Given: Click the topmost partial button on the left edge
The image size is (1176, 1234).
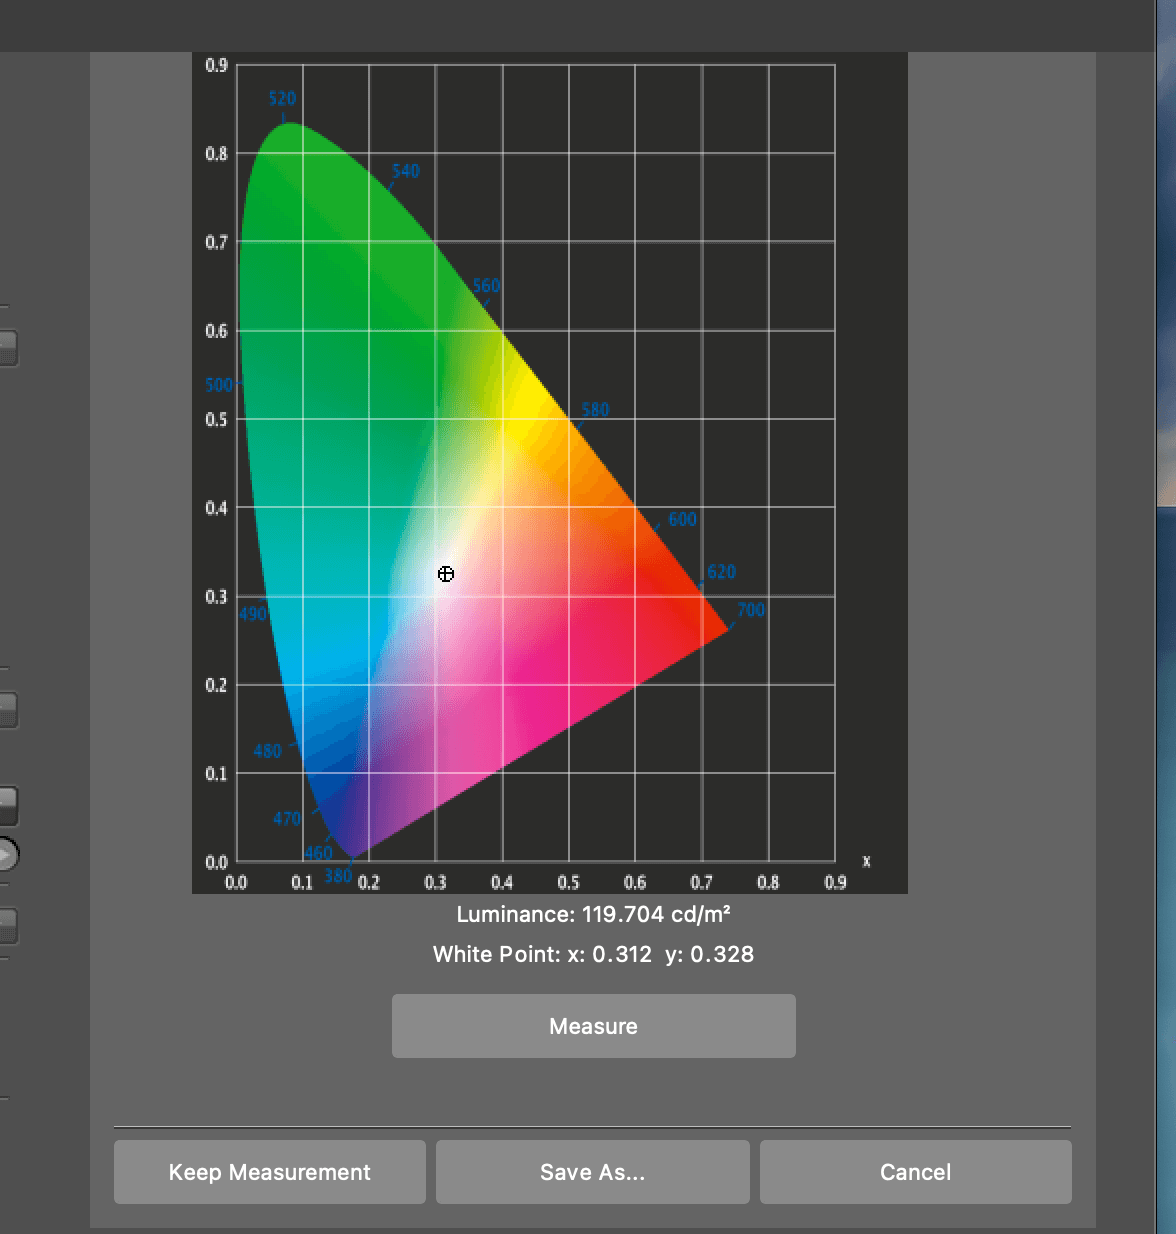Looking at the screenshot, I should [8, 348].
